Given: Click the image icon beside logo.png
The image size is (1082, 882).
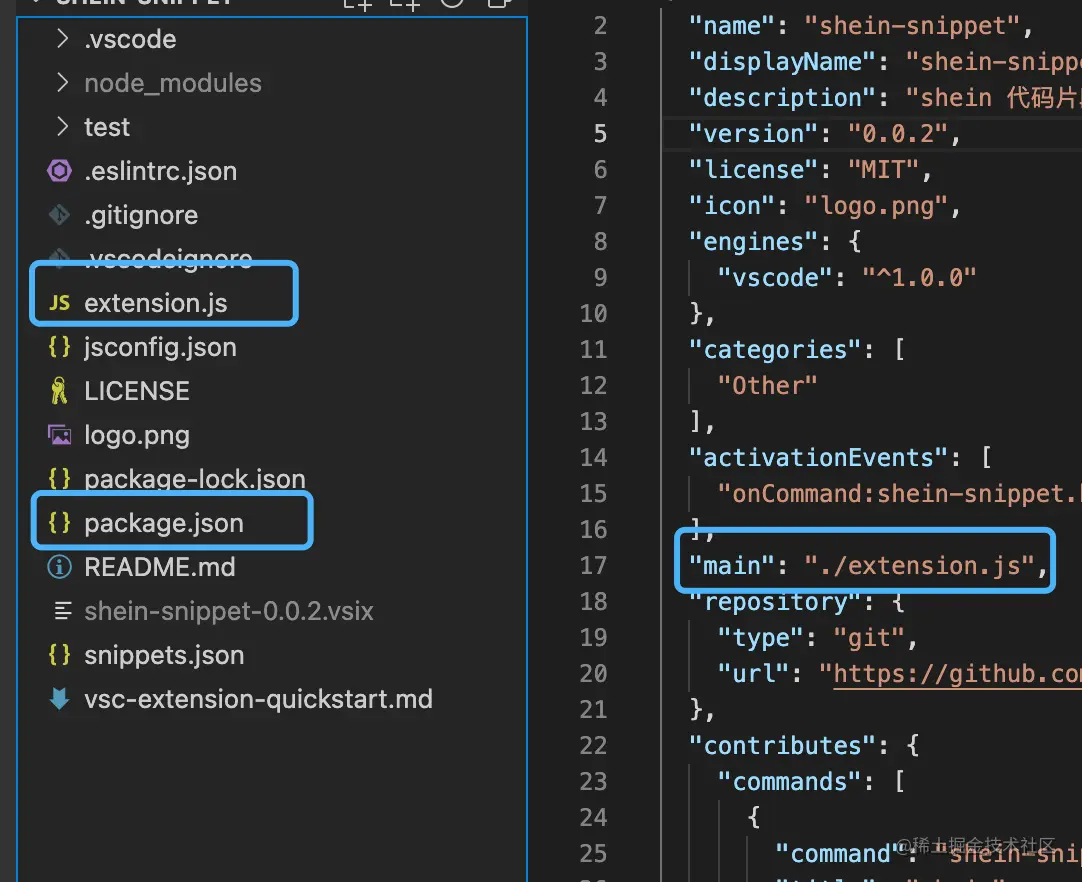Looking at the screenshot, I should click(59, 435).
